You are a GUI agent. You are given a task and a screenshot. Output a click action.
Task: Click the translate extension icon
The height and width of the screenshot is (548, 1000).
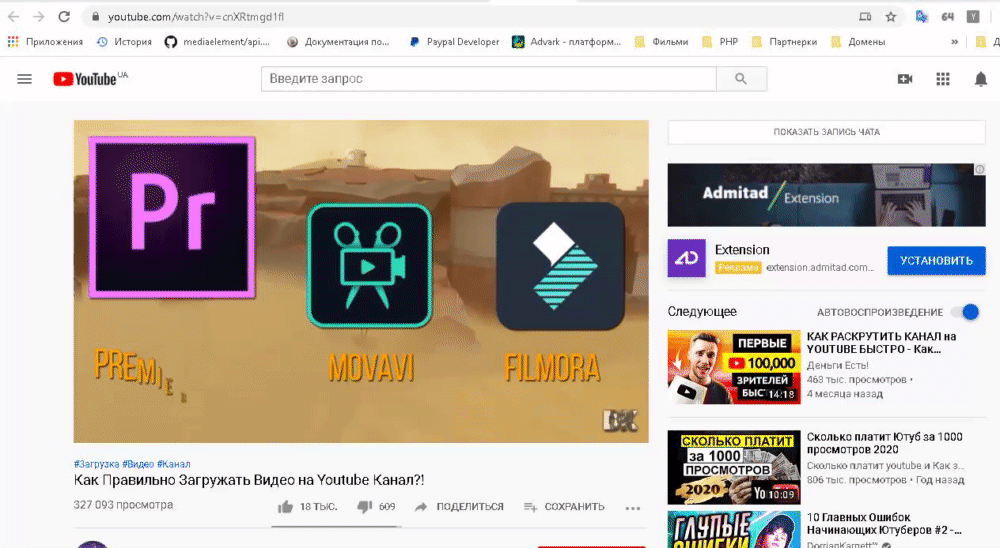click(x=922, y=17)
